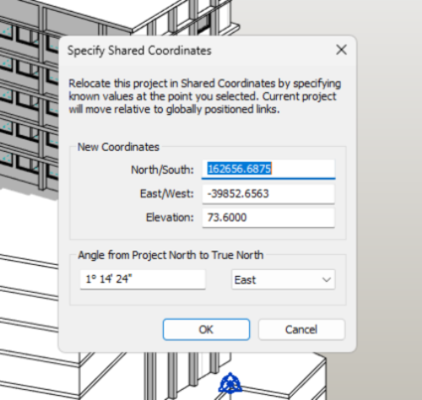
Task: Click the Elevation label
Action: (170, 218)
